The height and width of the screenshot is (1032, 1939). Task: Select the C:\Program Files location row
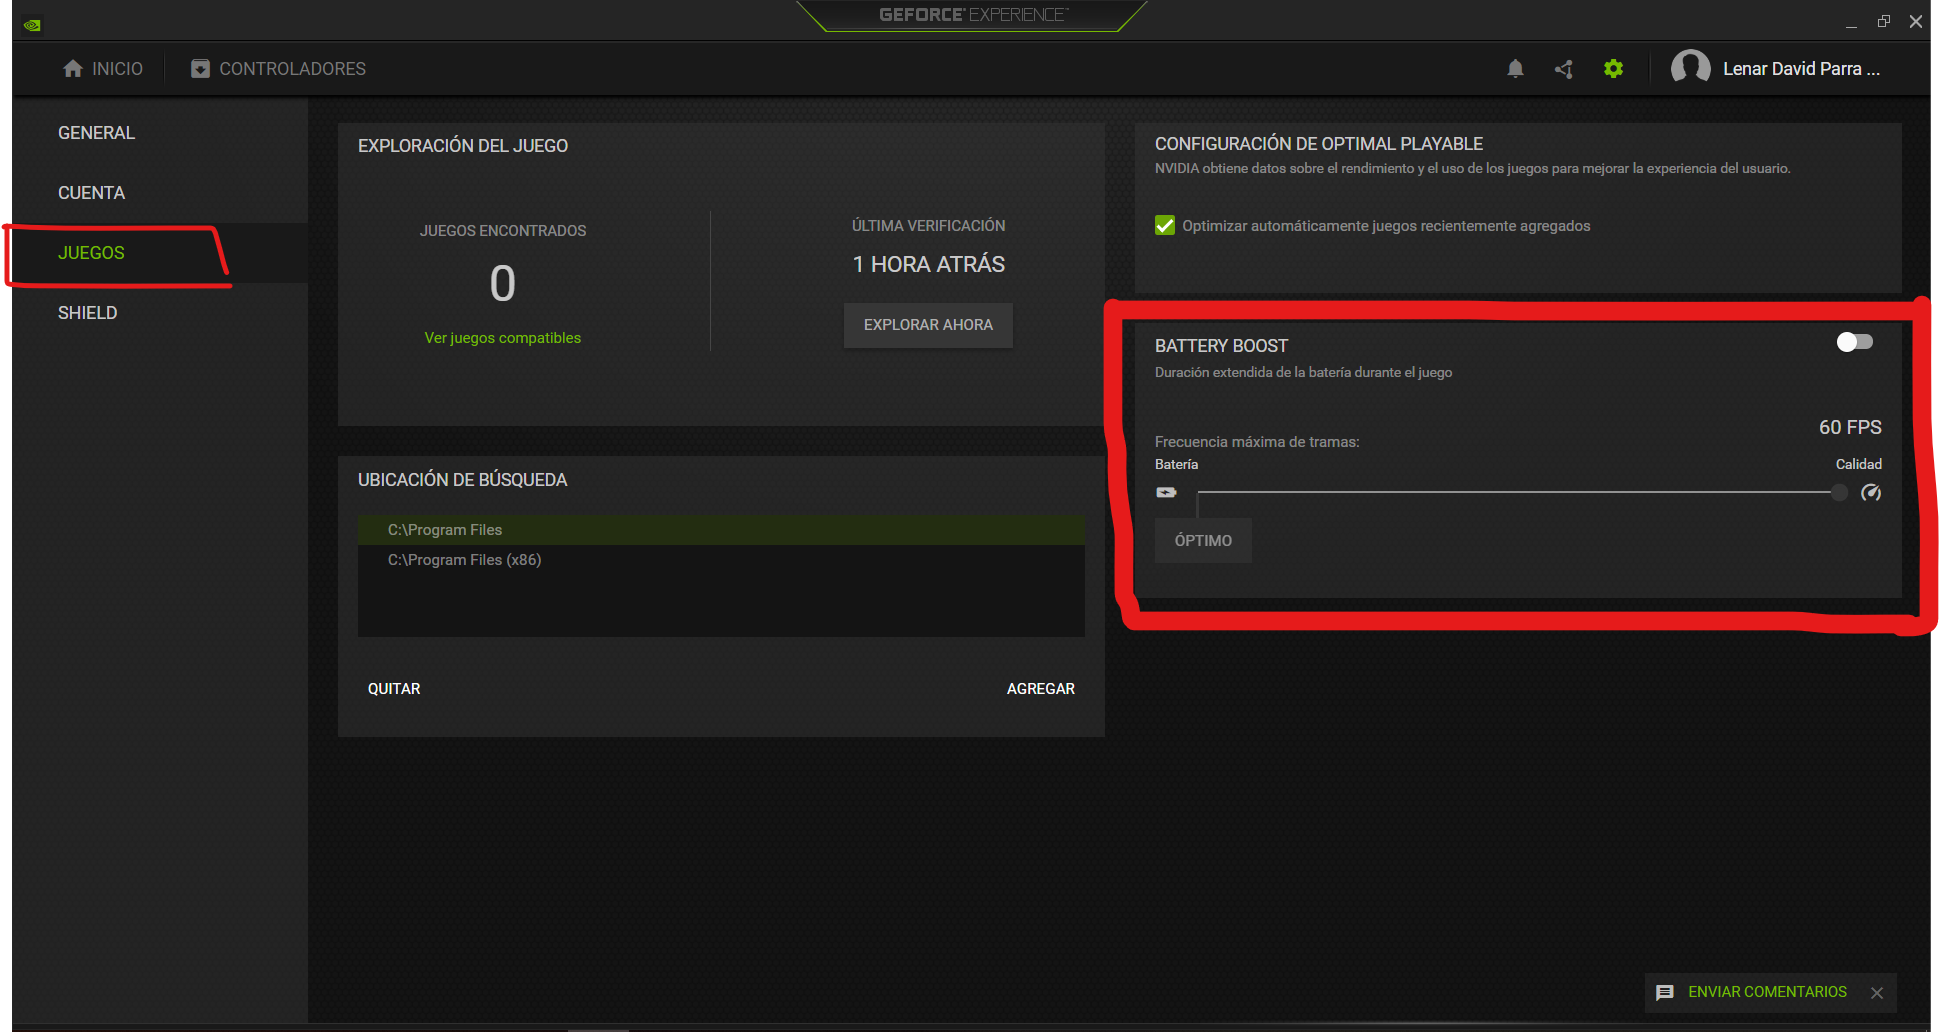(721, 530)
